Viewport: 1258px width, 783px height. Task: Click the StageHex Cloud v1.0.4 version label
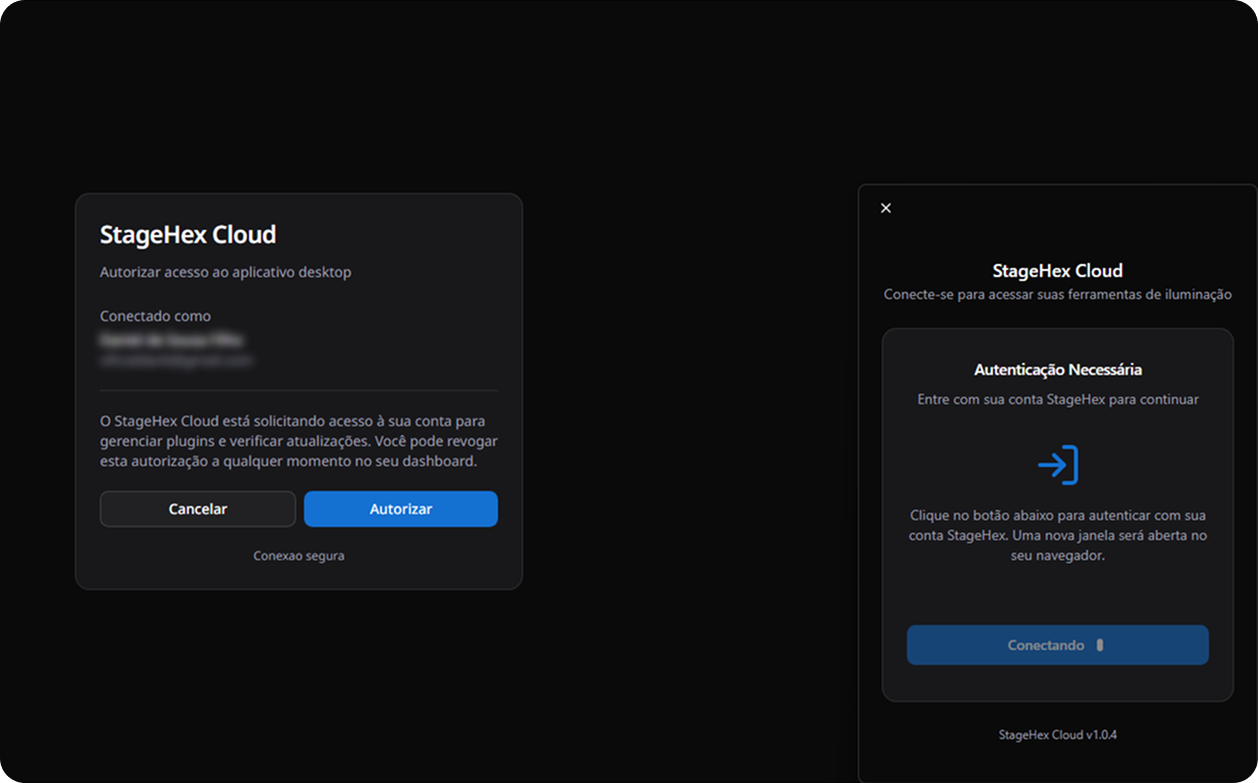1057,734
